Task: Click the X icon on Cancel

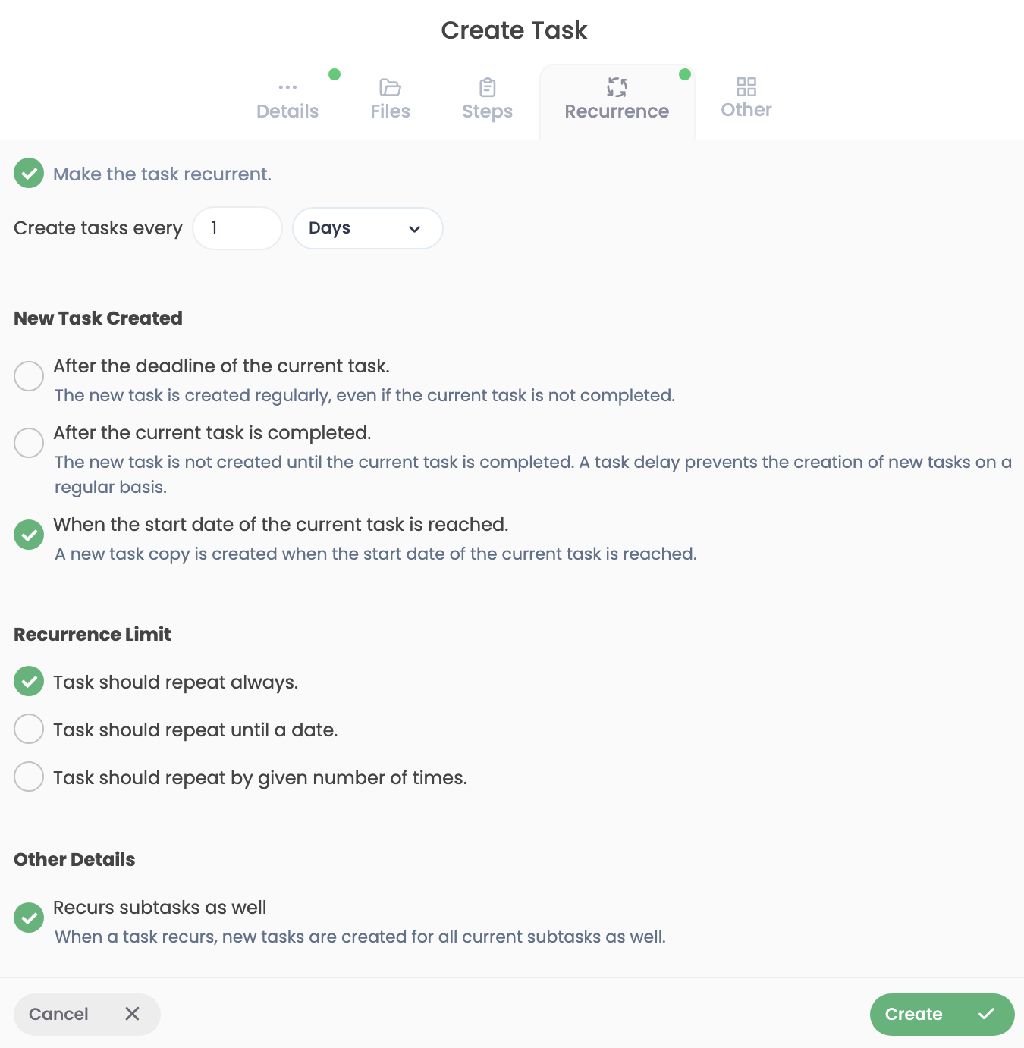Action: click(x=132, y=1013)
